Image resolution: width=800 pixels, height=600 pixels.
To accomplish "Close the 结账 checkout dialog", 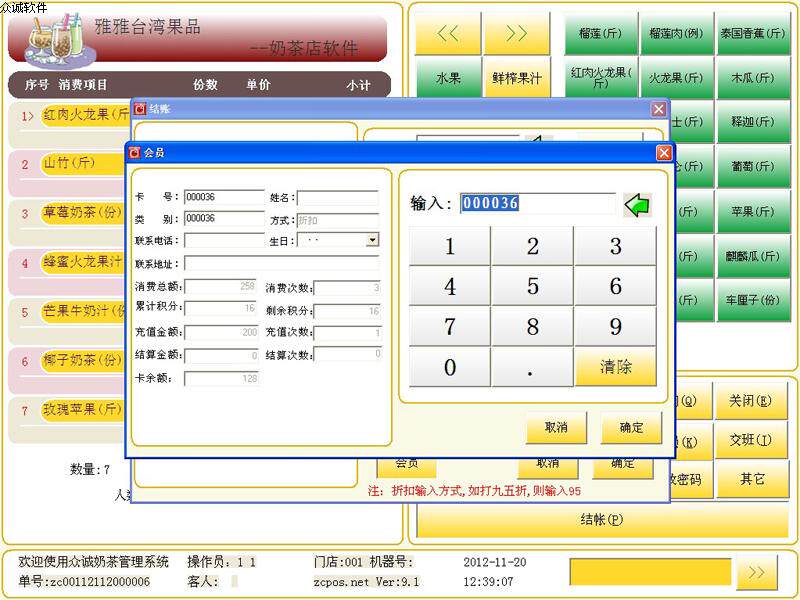I will 659,109.
